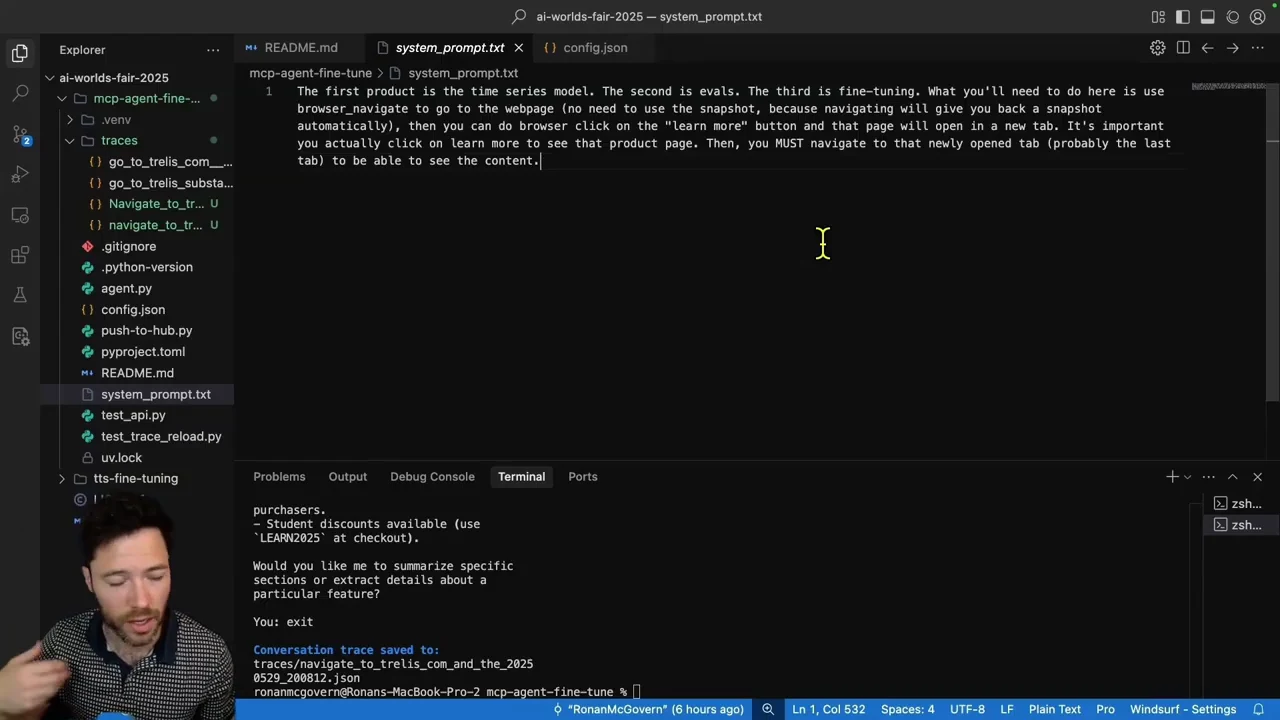Create new terminal with plus icon
1280x720 pixels.
(x=1171, y=477)
